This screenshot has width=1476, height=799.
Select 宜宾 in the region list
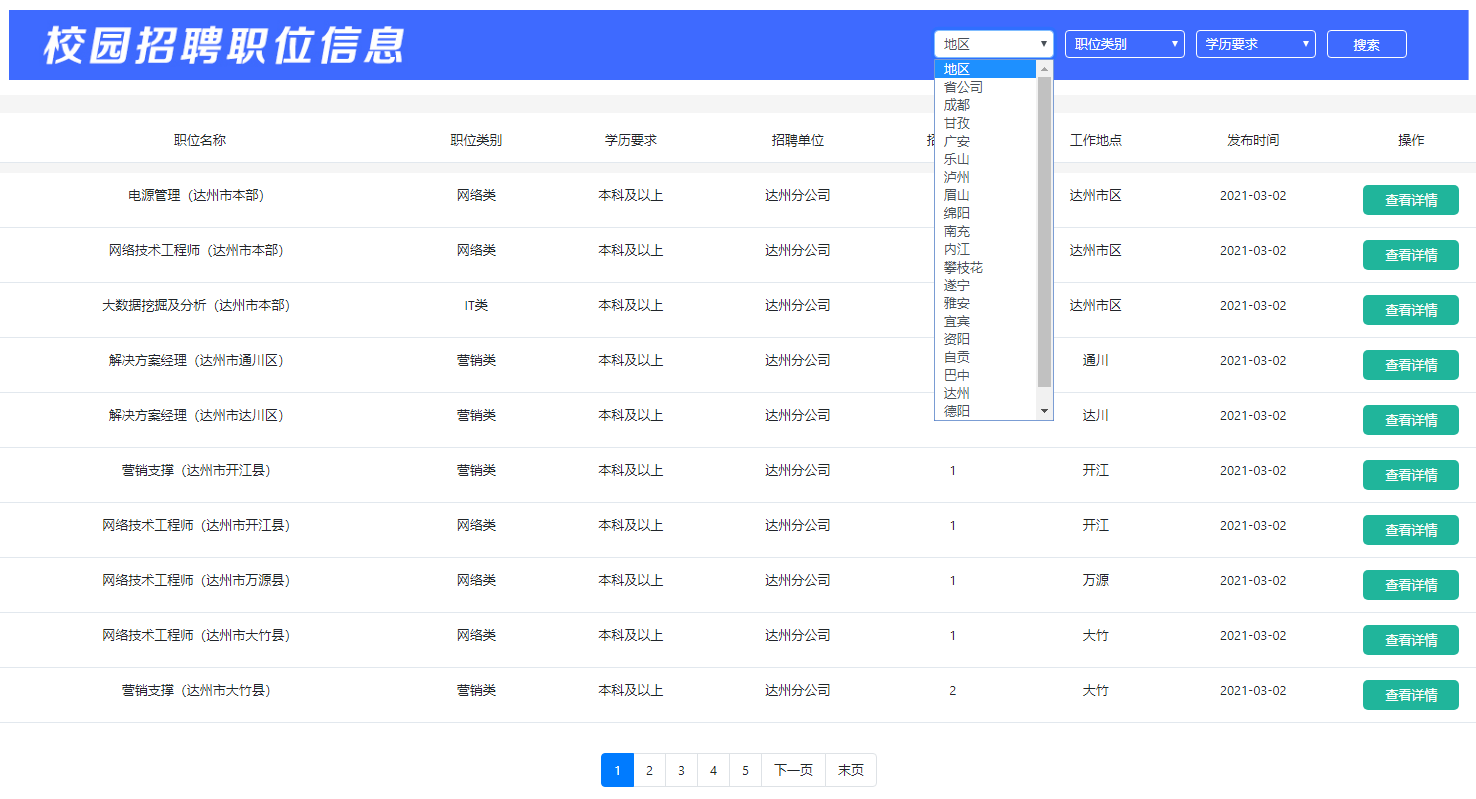point(986,321)
